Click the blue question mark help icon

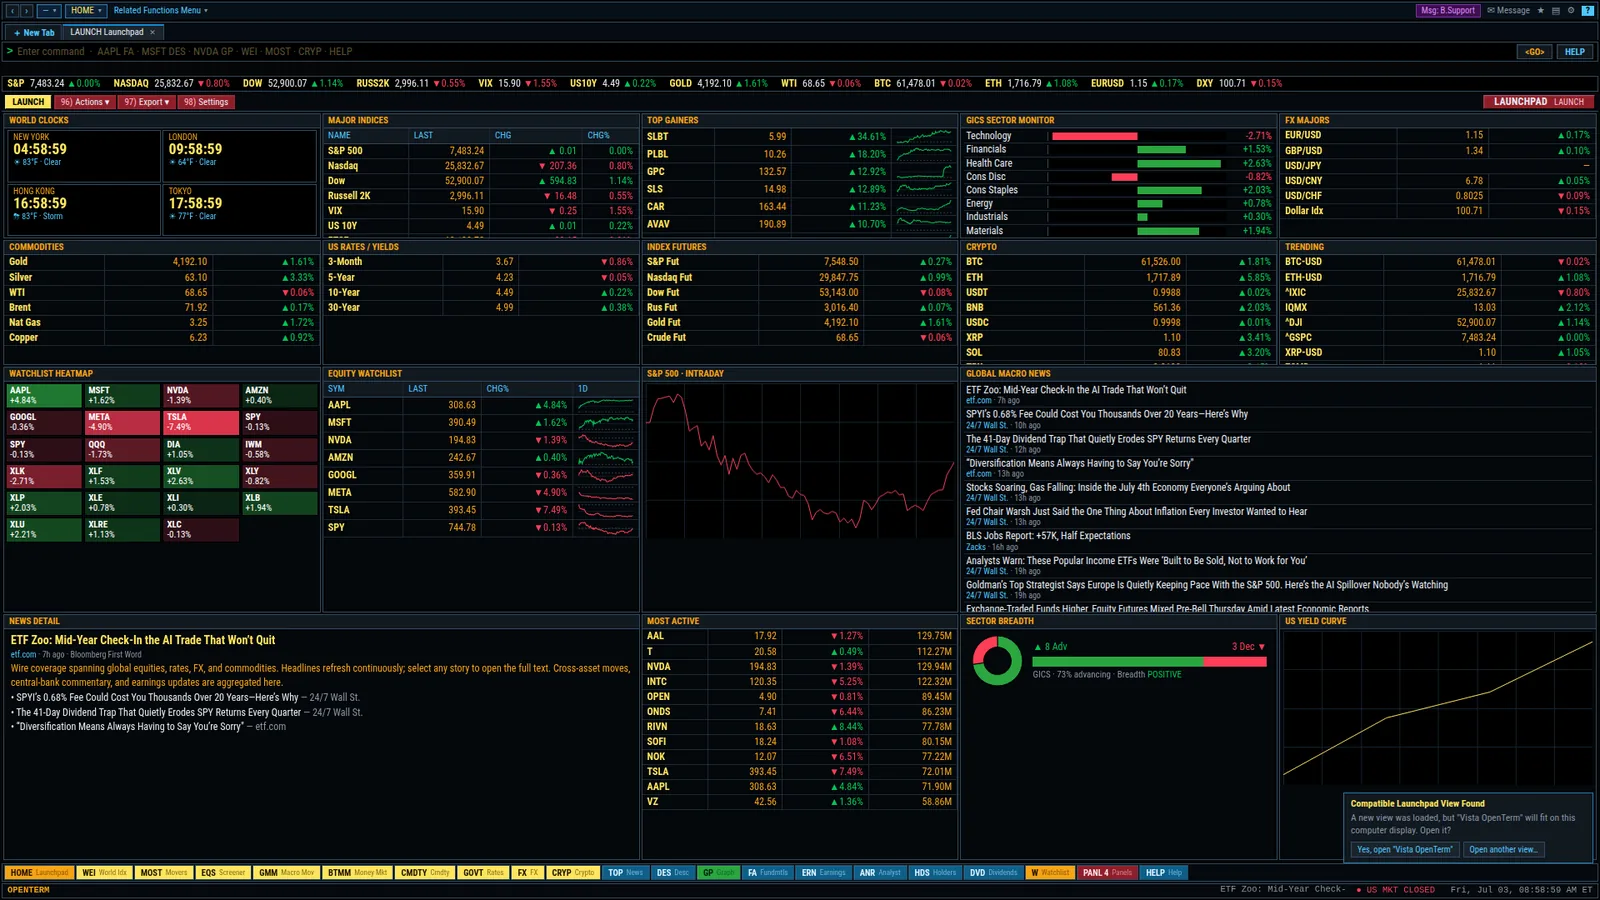[x=1587, y=10]
